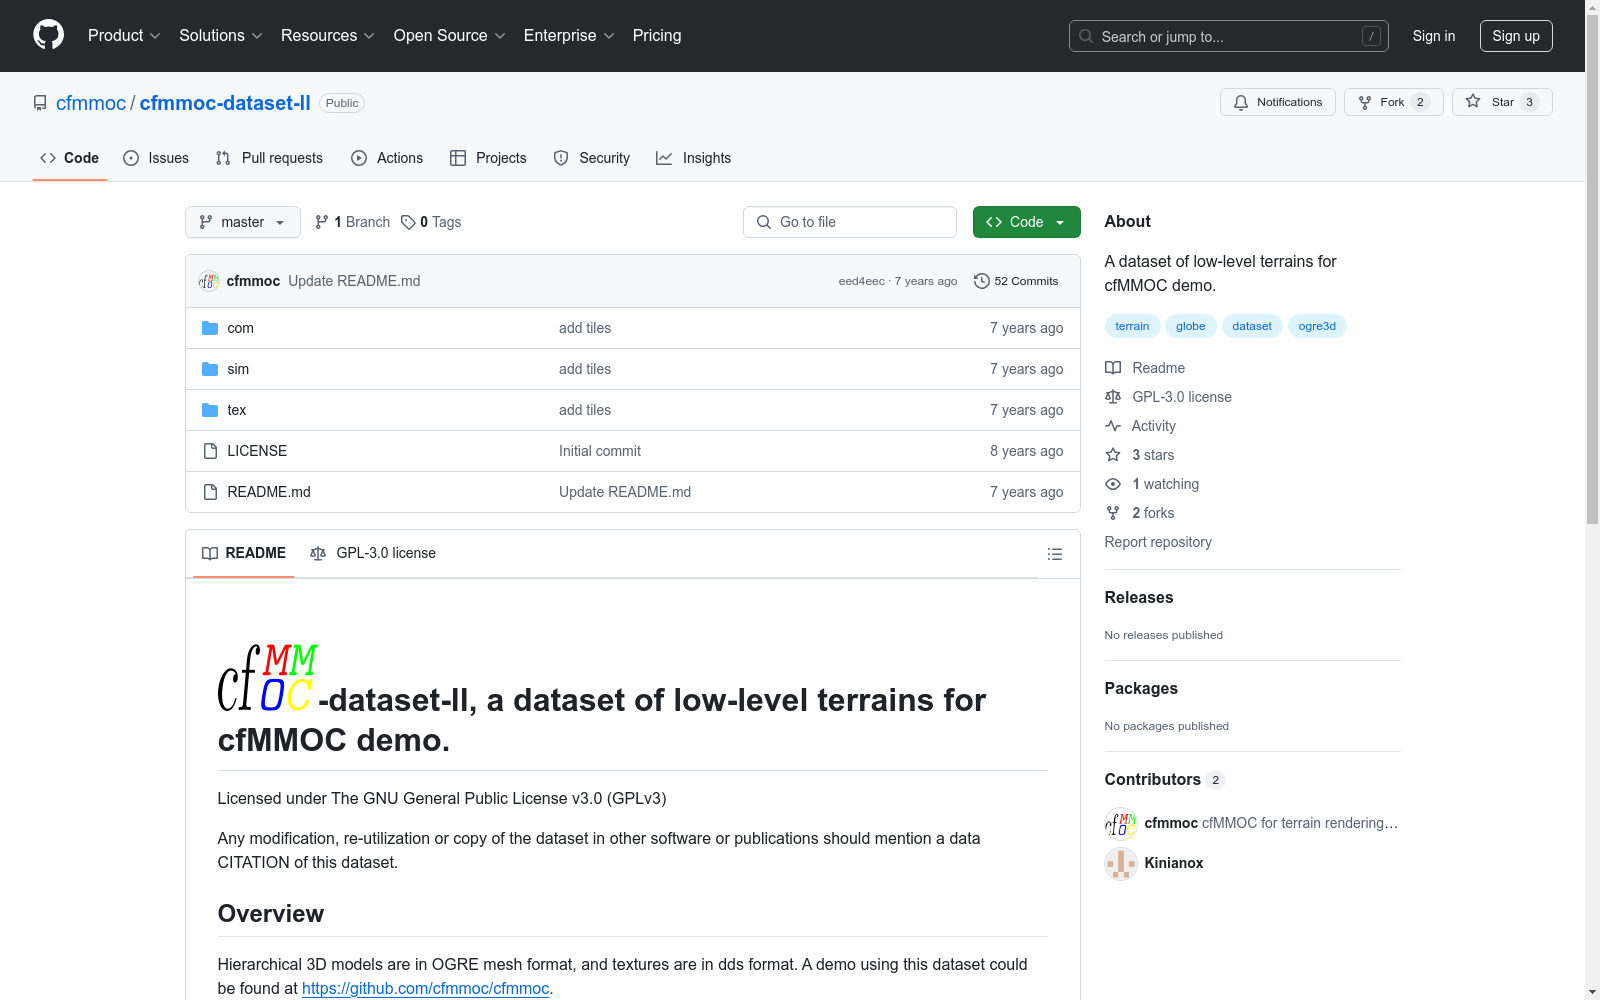
Task: Click the cfMMOC logo image in README
Action: (x=268, y=678)
